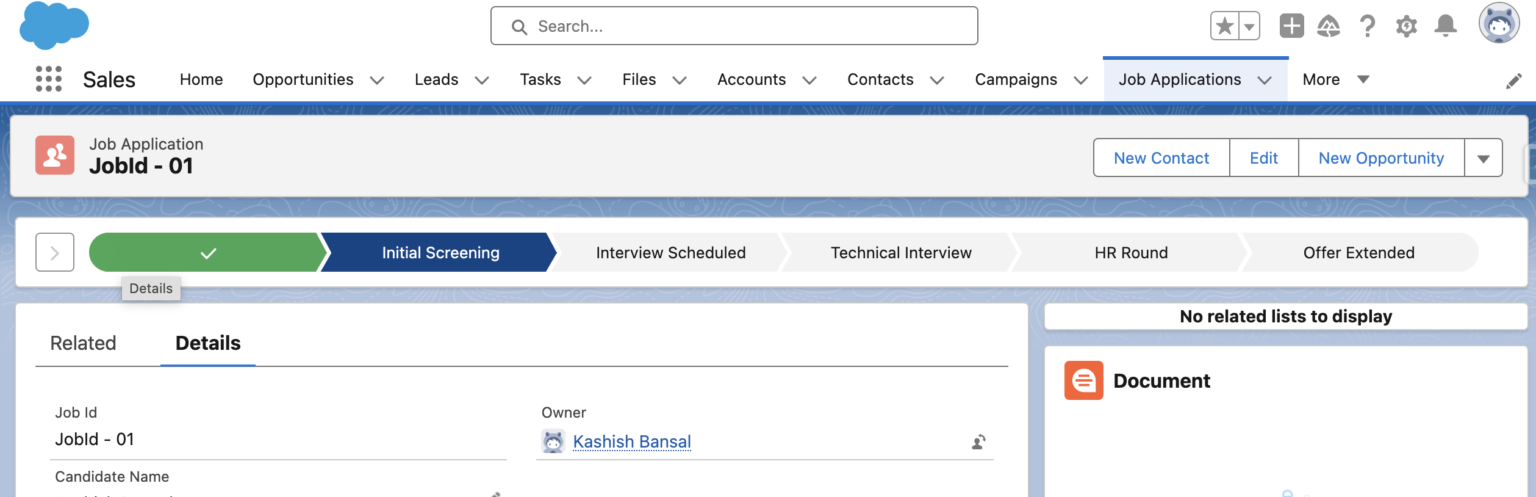This screenshot has width=1536, height=497.
Task: Open the Kashish Bansal owner link
Action: tap(631, 441)
